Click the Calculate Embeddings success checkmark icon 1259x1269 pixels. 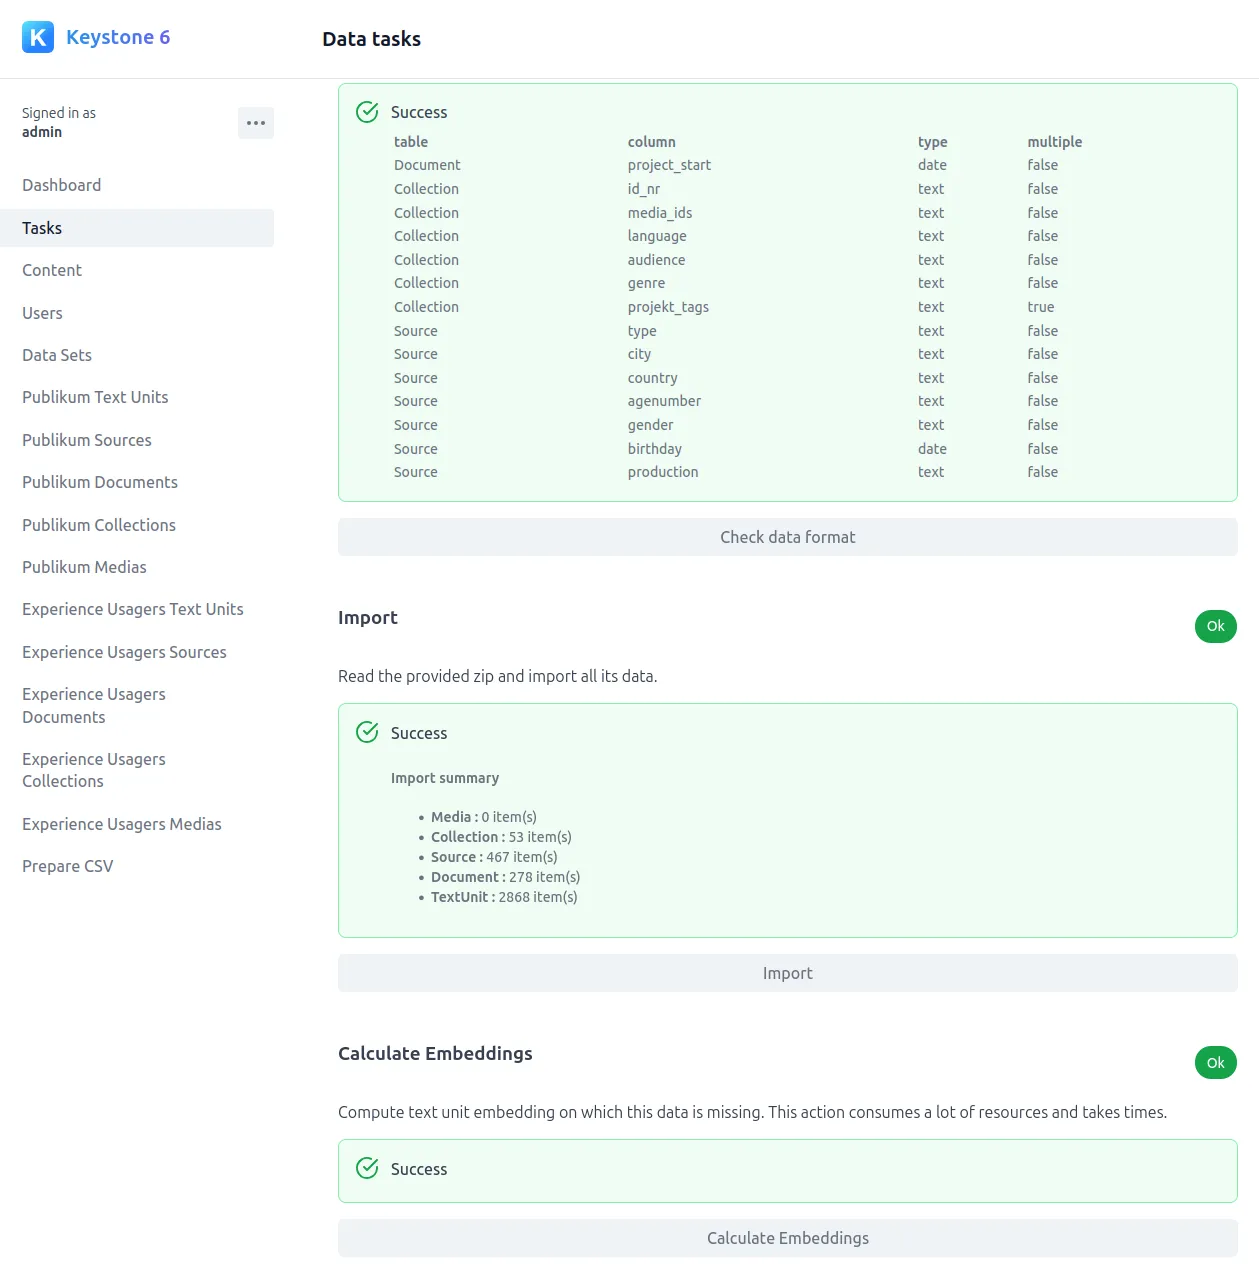coord(367,1168)
